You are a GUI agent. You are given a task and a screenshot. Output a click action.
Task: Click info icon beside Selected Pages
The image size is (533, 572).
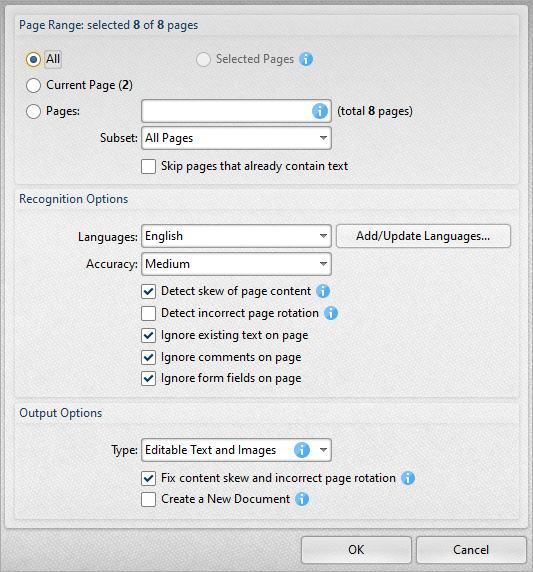306,59
